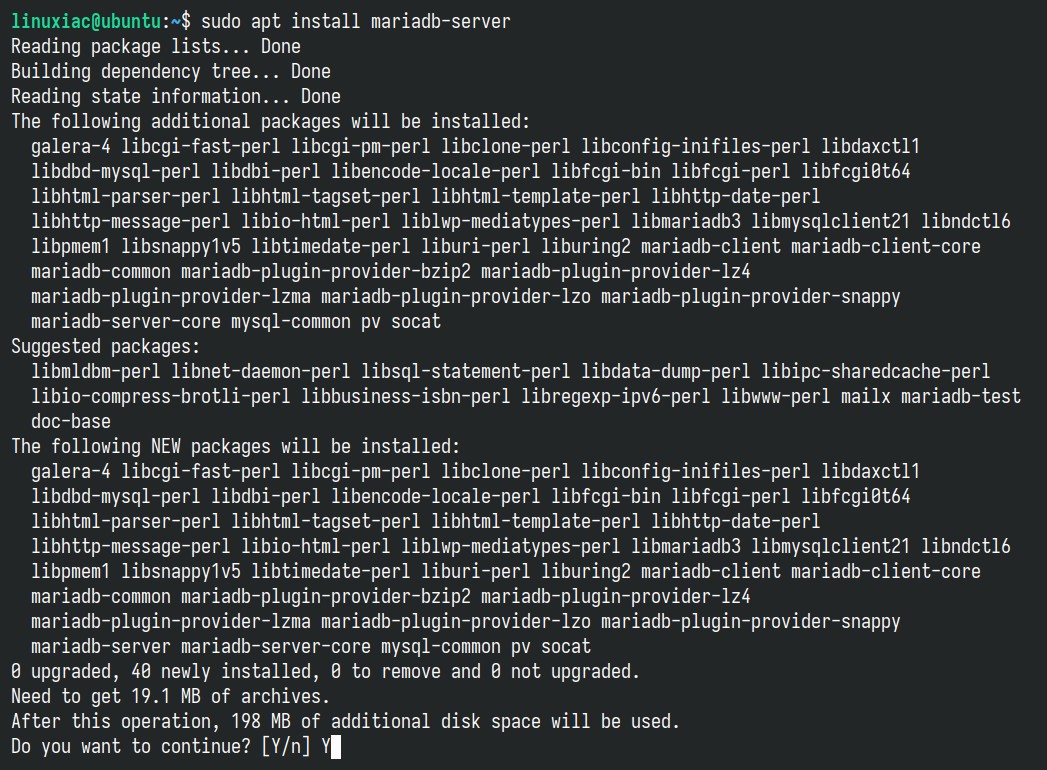The image size is (1047, 770).
Task: Click the command 'sudo apt install mariadb-server'
Action: [356, 21]
